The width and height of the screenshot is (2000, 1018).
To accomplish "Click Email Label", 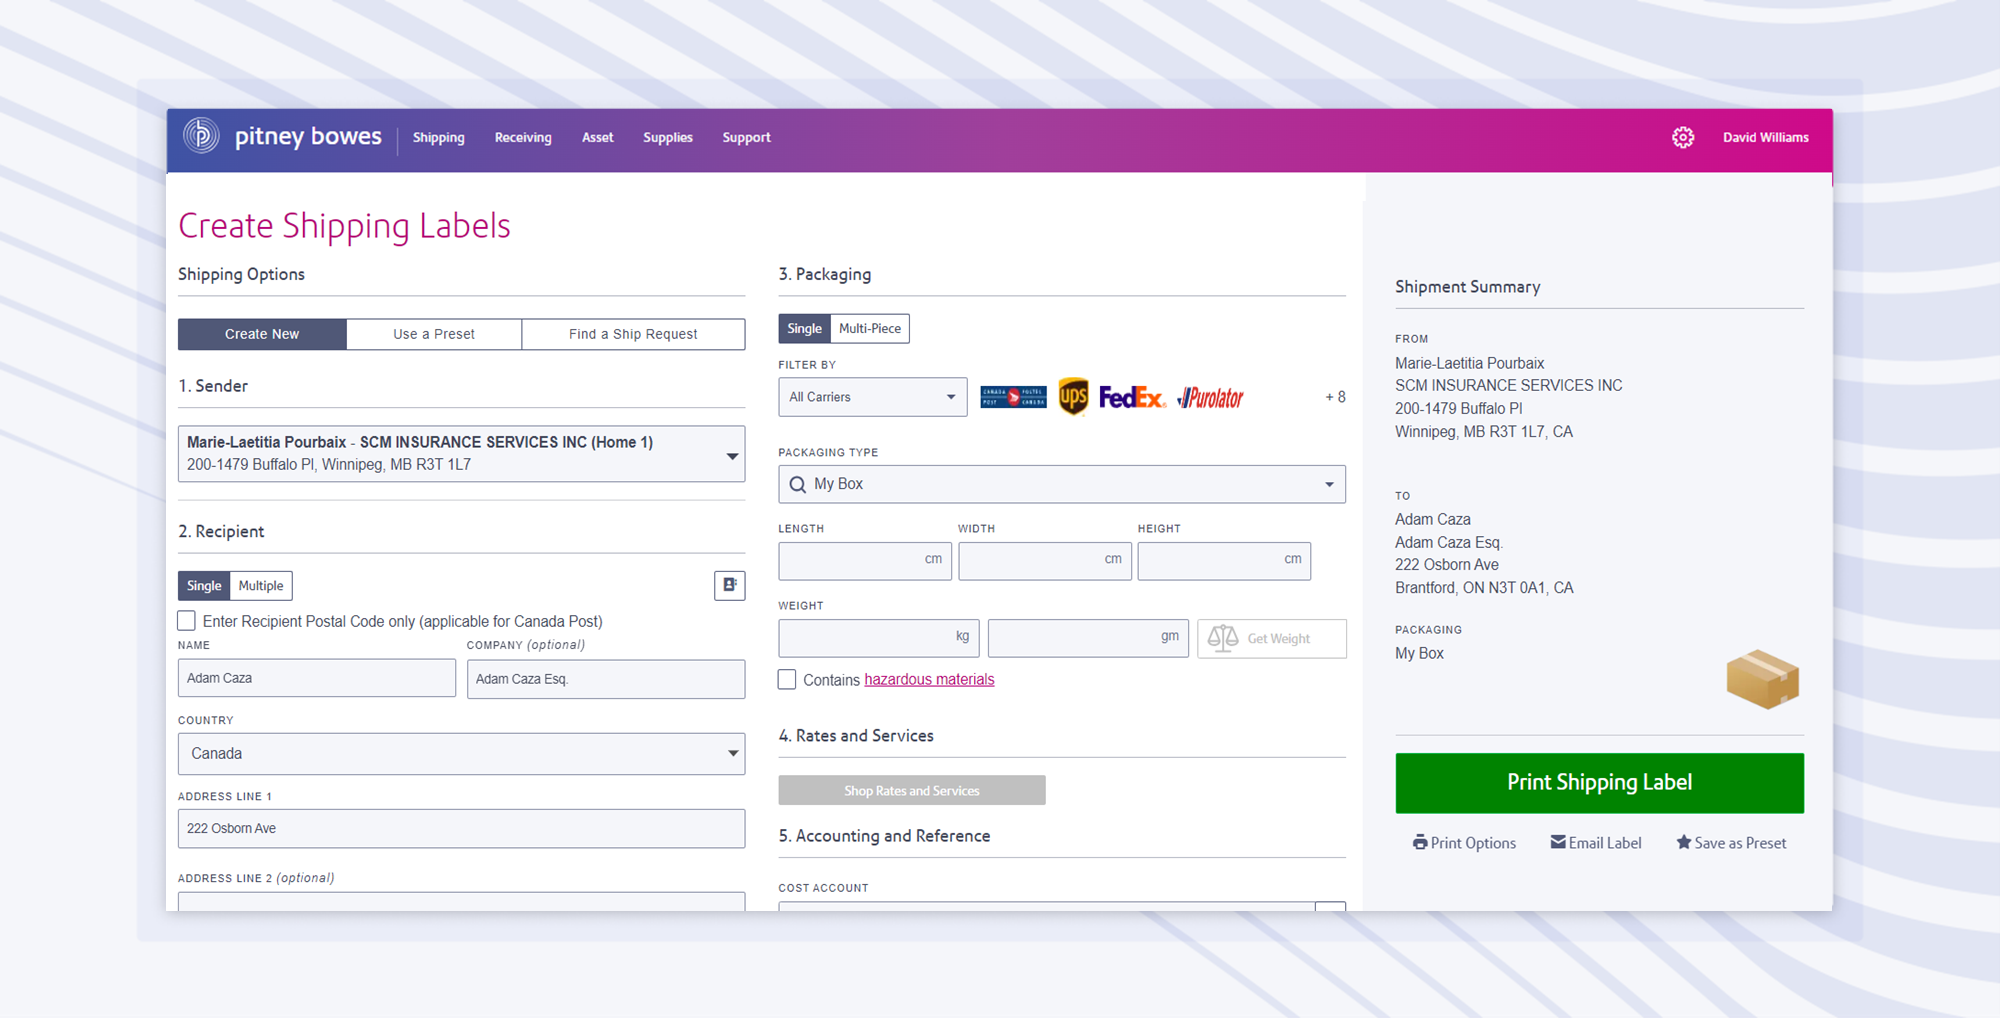I will tap(1596, 843).
